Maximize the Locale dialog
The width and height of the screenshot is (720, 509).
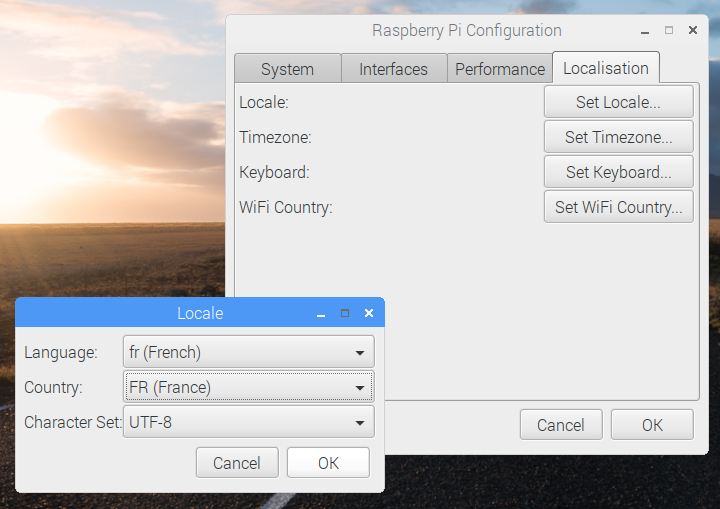pyautogui.click(x=345, y=313)
